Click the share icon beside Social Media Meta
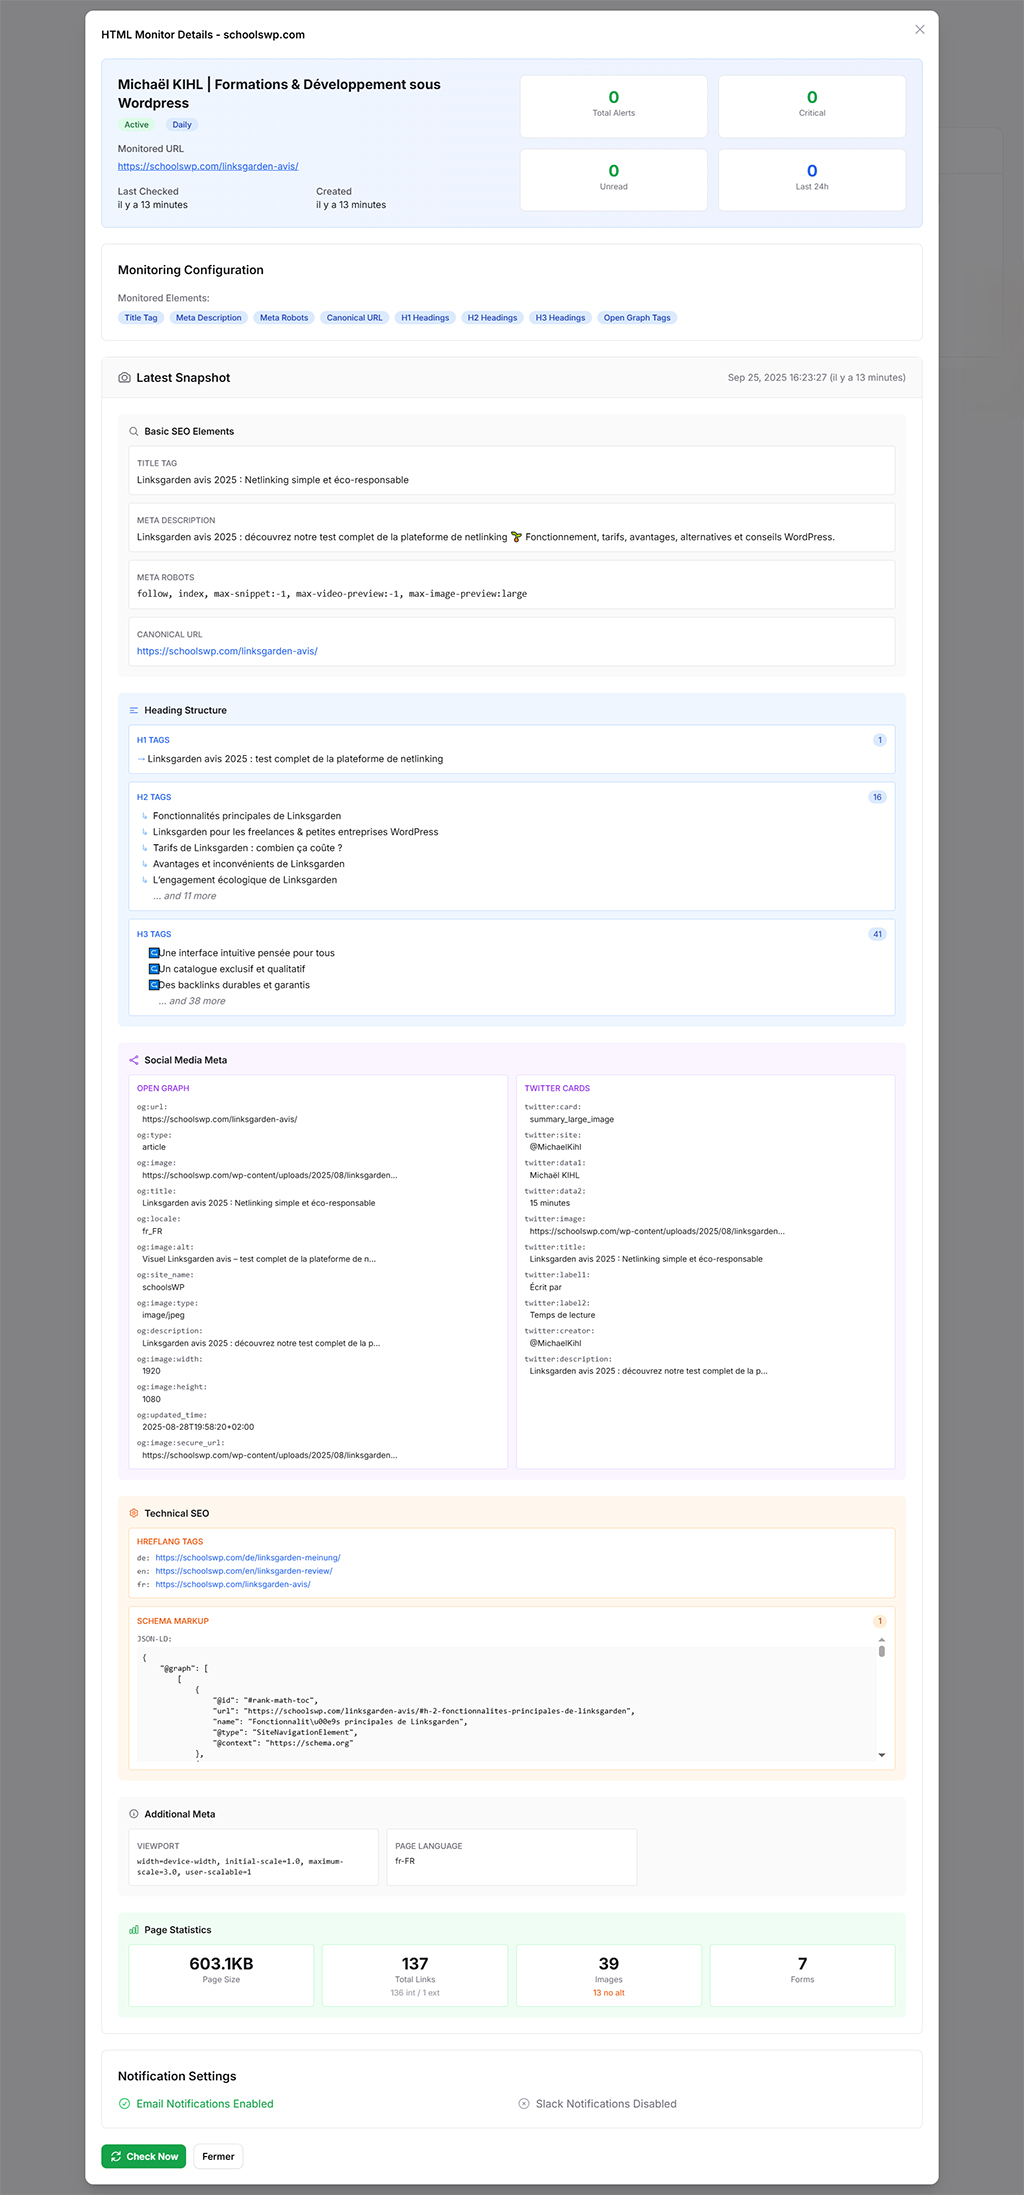This screenshot has height=2195, width=1024. tap(134, 1060)
